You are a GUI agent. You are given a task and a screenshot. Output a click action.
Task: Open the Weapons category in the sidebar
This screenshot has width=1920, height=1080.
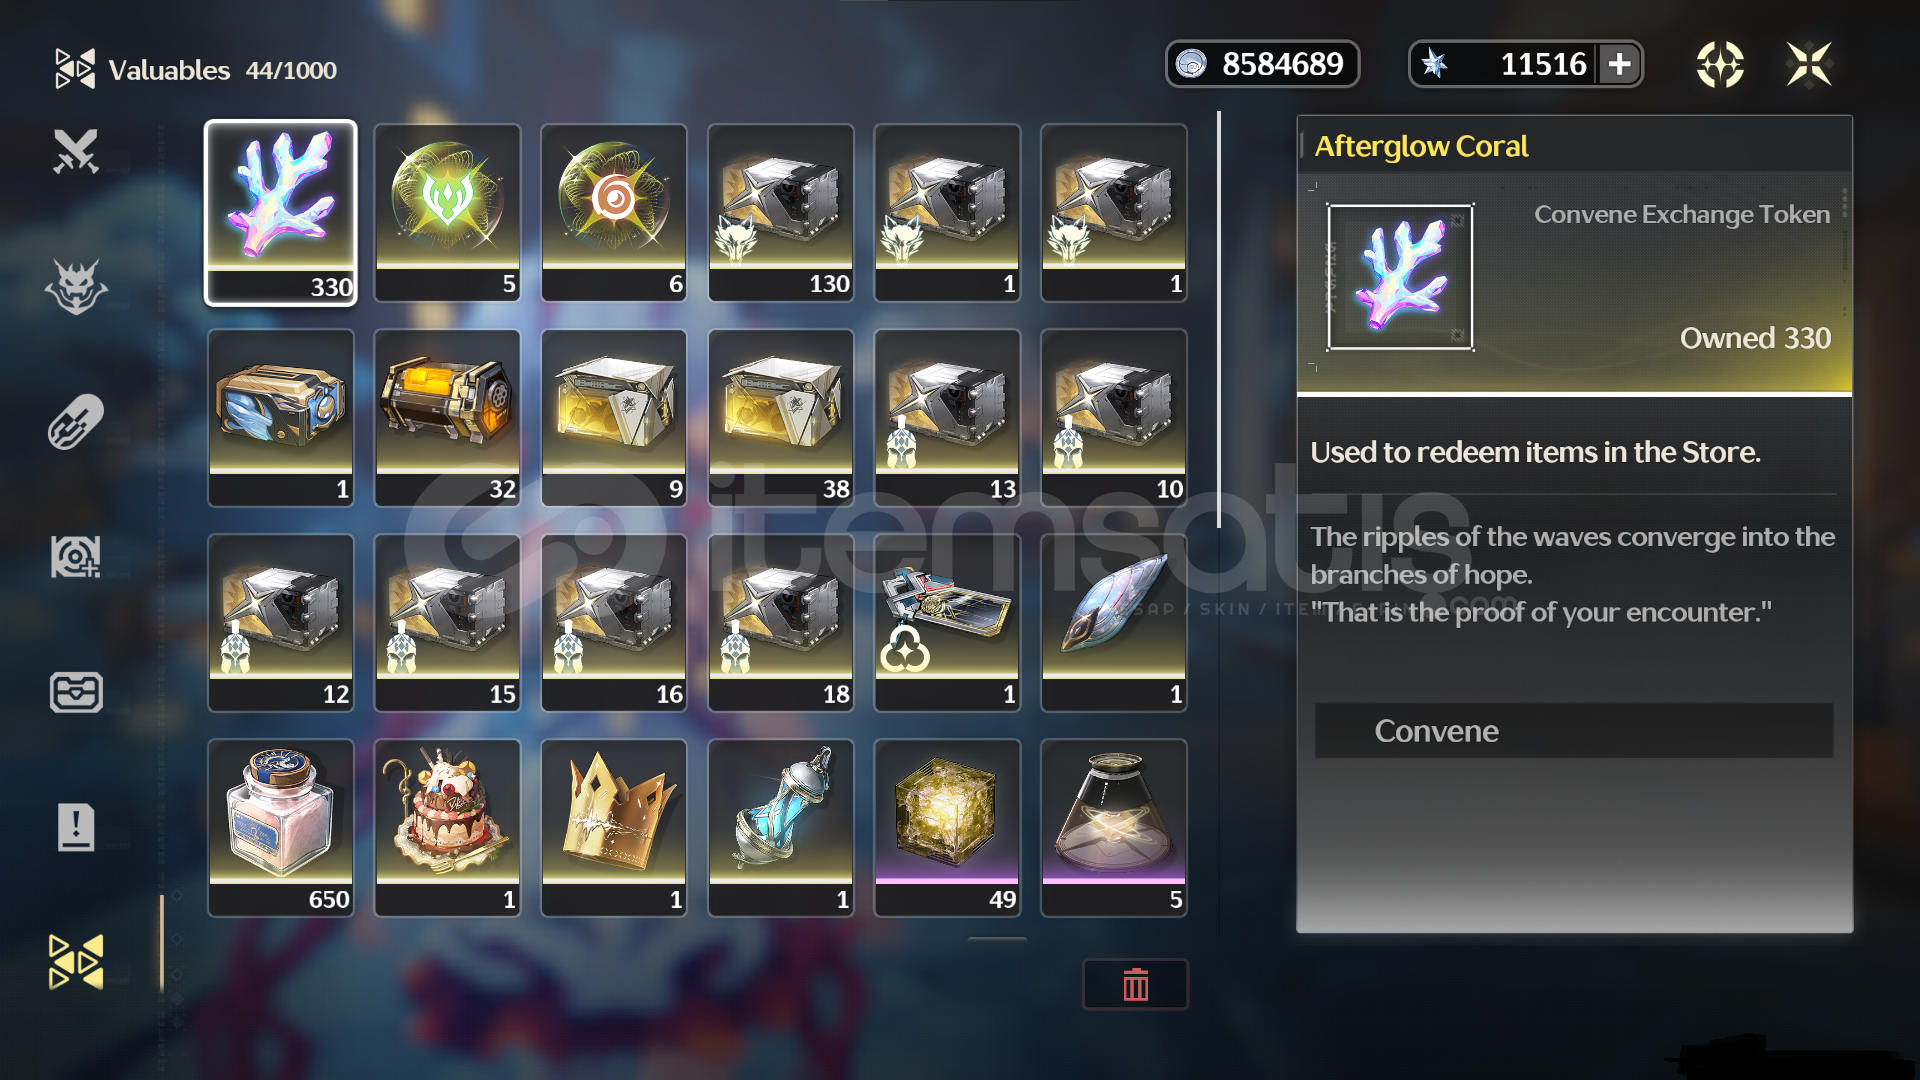(76, 152)
